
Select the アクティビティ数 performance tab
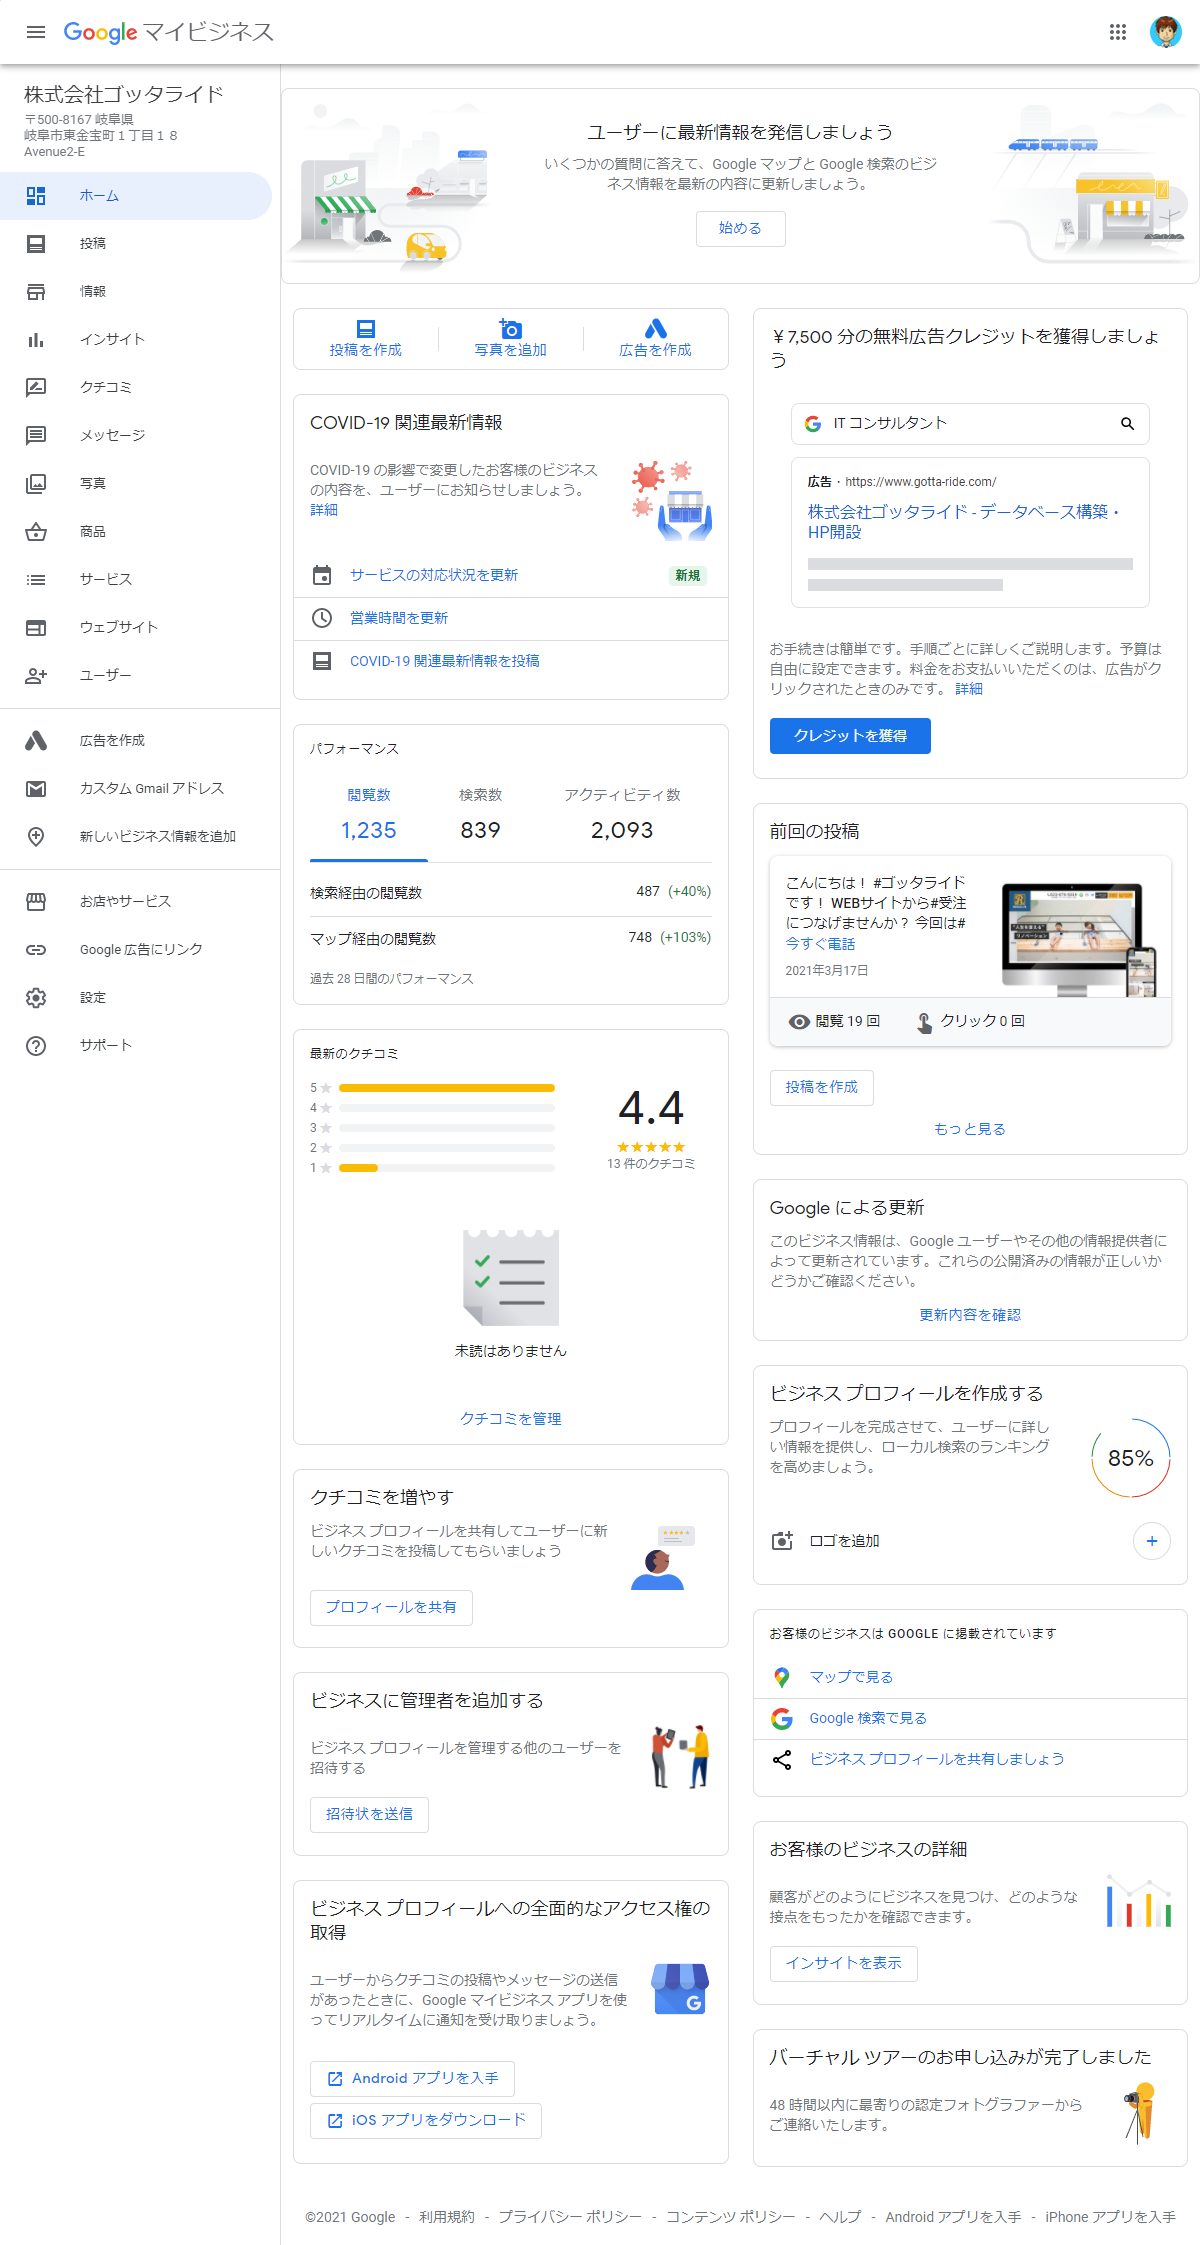pos(622,815)
